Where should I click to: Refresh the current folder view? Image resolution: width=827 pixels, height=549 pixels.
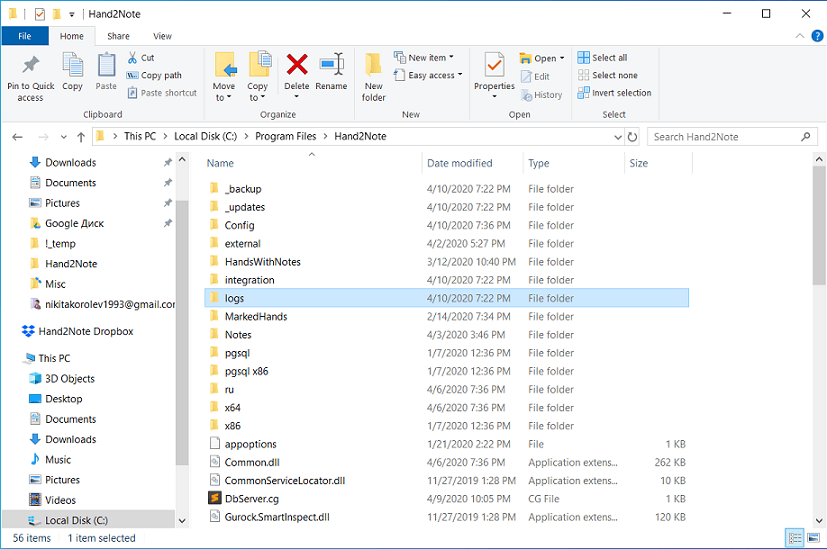pos(632,137)
